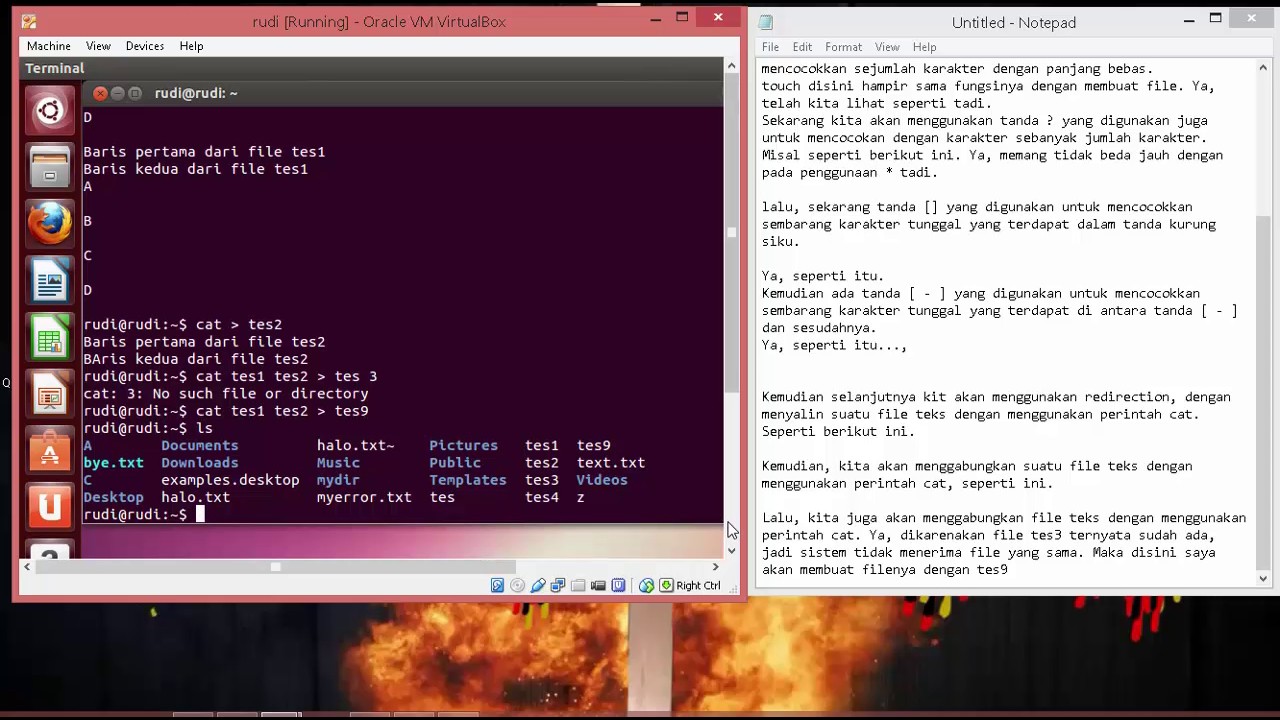The height and width of the screenshot is (720, 1280).
Task: Click 'Pictures' in terminal listing
Action: [x=463, y=446]
